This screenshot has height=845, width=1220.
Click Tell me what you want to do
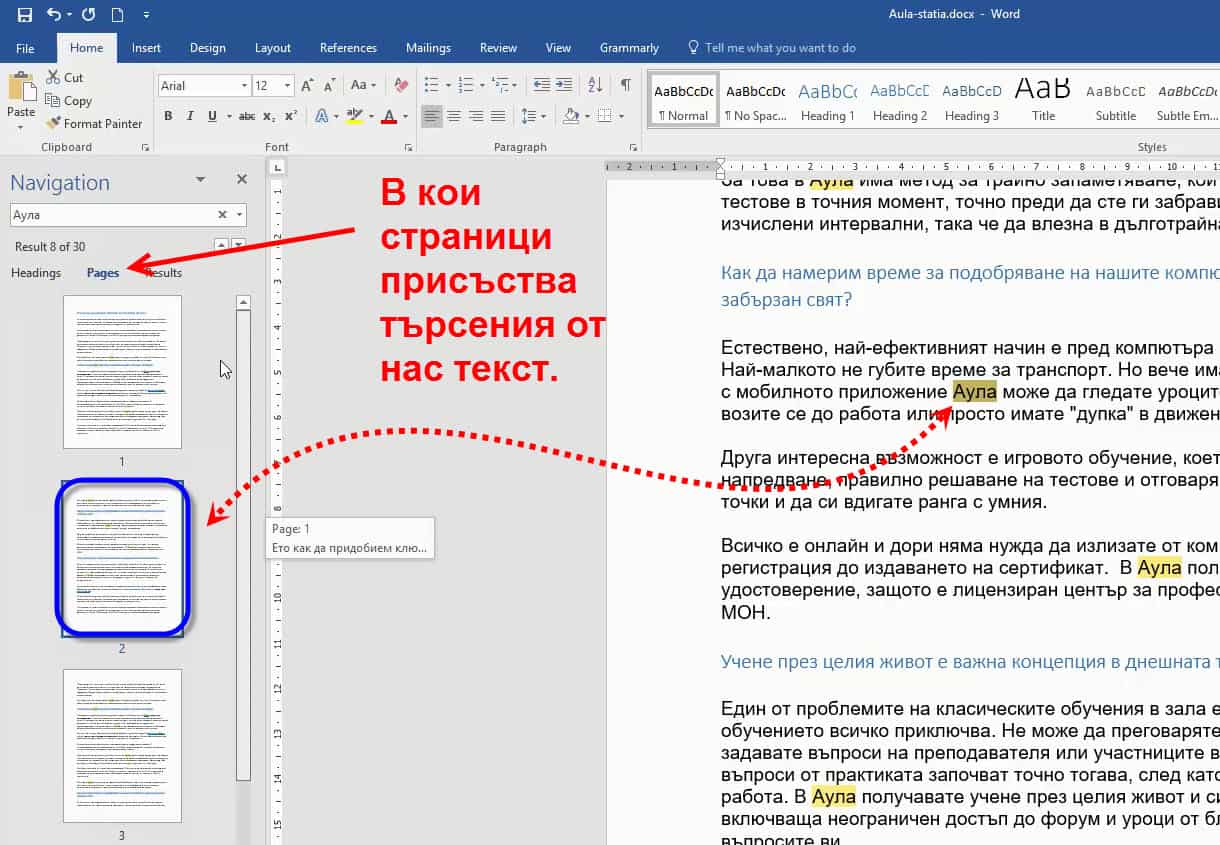point(772,48)
